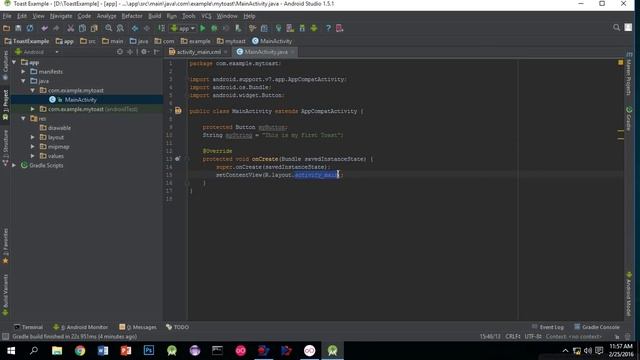This screenshot has height=360, width=640.
Task: Click the Redo toolbar icon
Action: click(56, 28)
